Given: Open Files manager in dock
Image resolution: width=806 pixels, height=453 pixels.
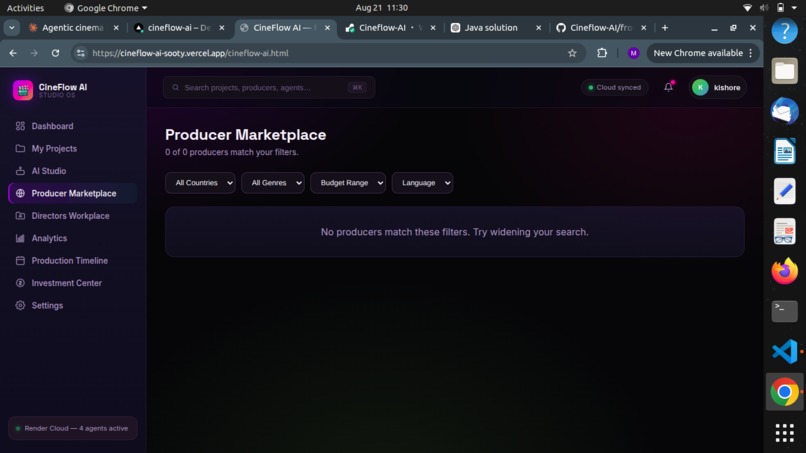Looking at the screenshot, I should (x=784, y=71).
